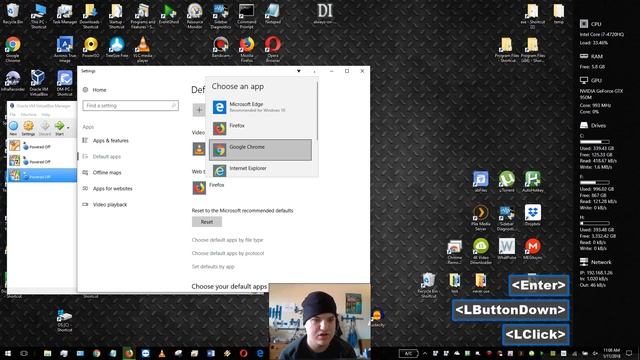Open Video playback settings page

[x=110, y=204]
